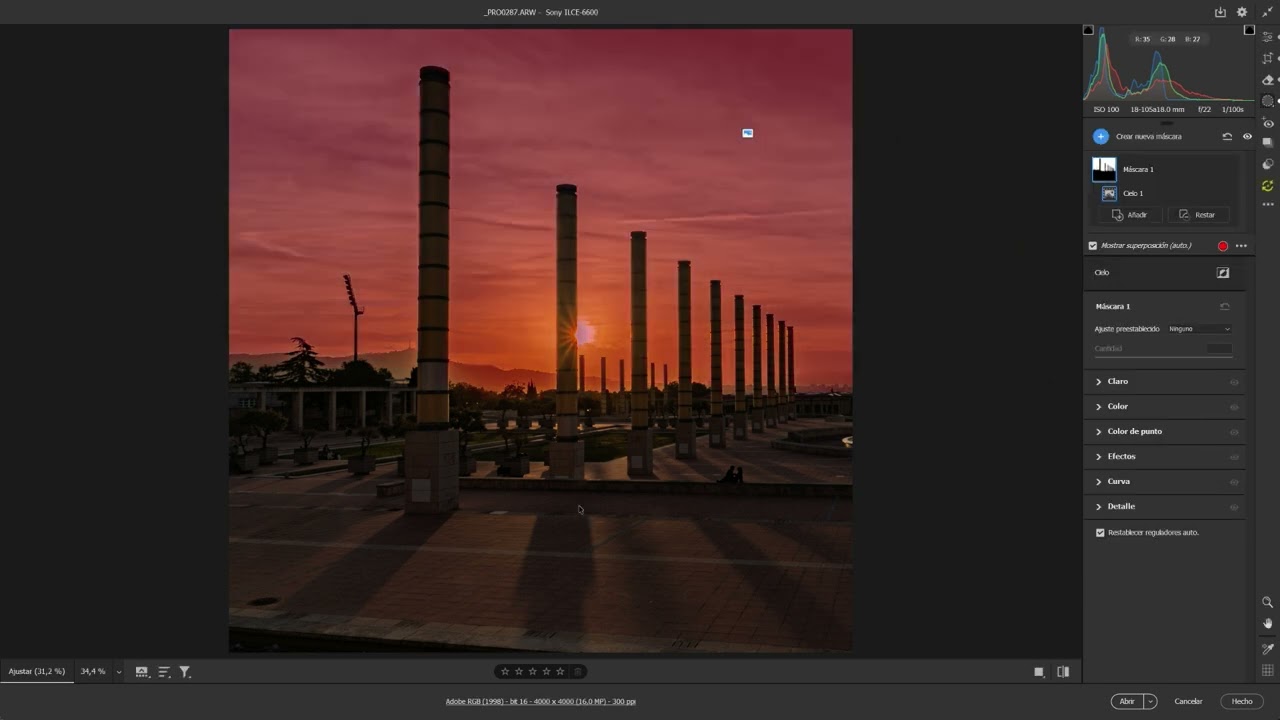Screen dimensions: 1280x720
Task: Click the Añadir mask button
Action: click(1129, 215)
